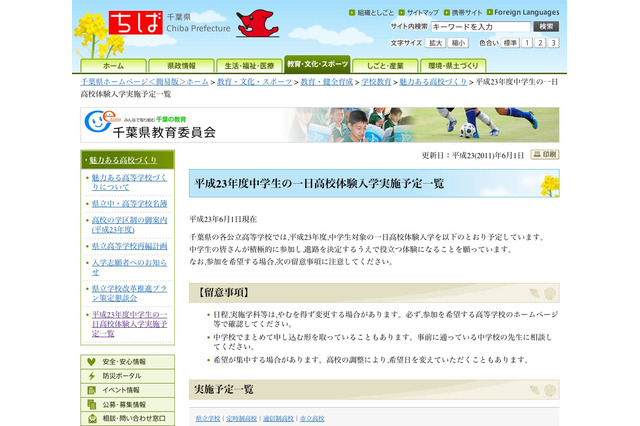Open the 生活・福祉・医療 tab
This screenshot has width=640, height=426.
pos(249,66)
